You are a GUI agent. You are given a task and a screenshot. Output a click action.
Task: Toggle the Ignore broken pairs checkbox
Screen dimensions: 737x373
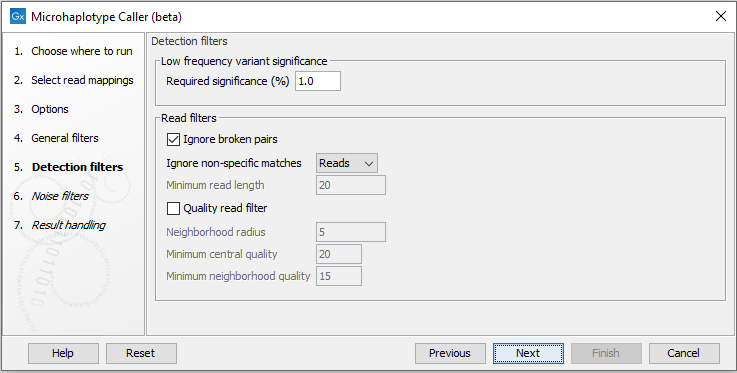click(x=173, y=140)
